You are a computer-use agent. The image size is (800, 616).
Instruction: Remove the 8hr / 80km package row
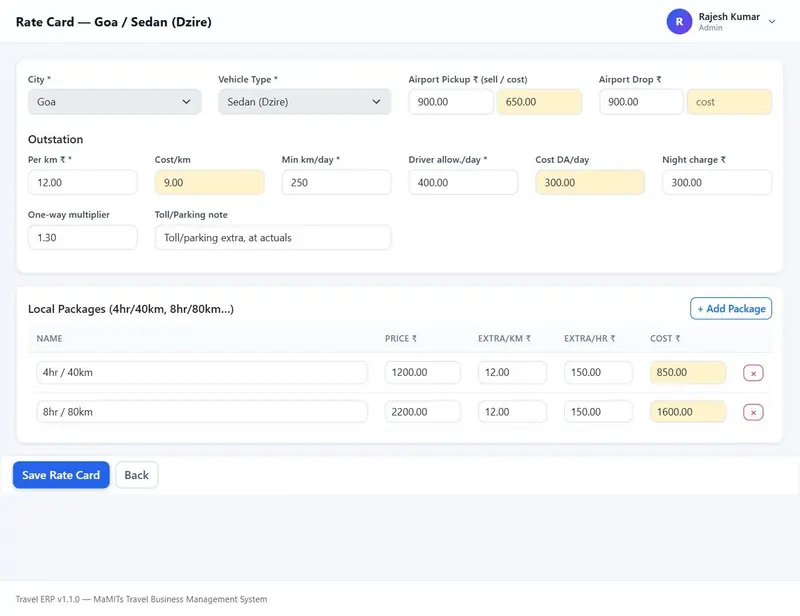click(x=753, y=412)
